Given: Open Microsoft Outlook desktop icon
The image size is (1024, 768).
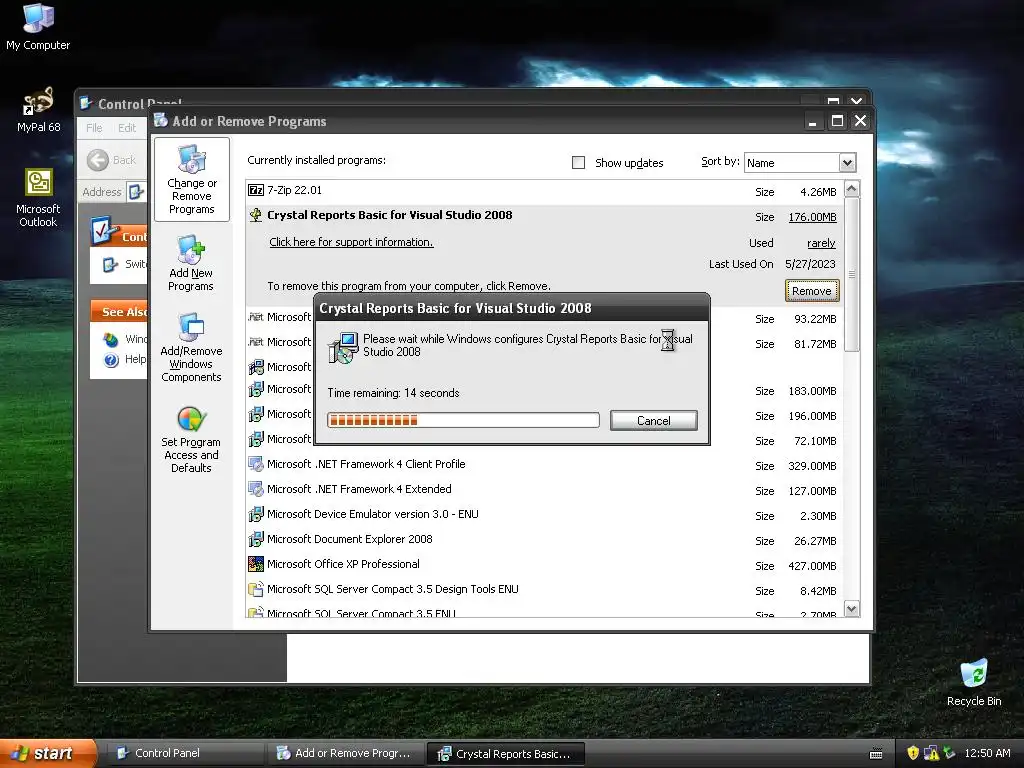Looking at the screenshot, I should pyautogui.click(x=38, y=197).
